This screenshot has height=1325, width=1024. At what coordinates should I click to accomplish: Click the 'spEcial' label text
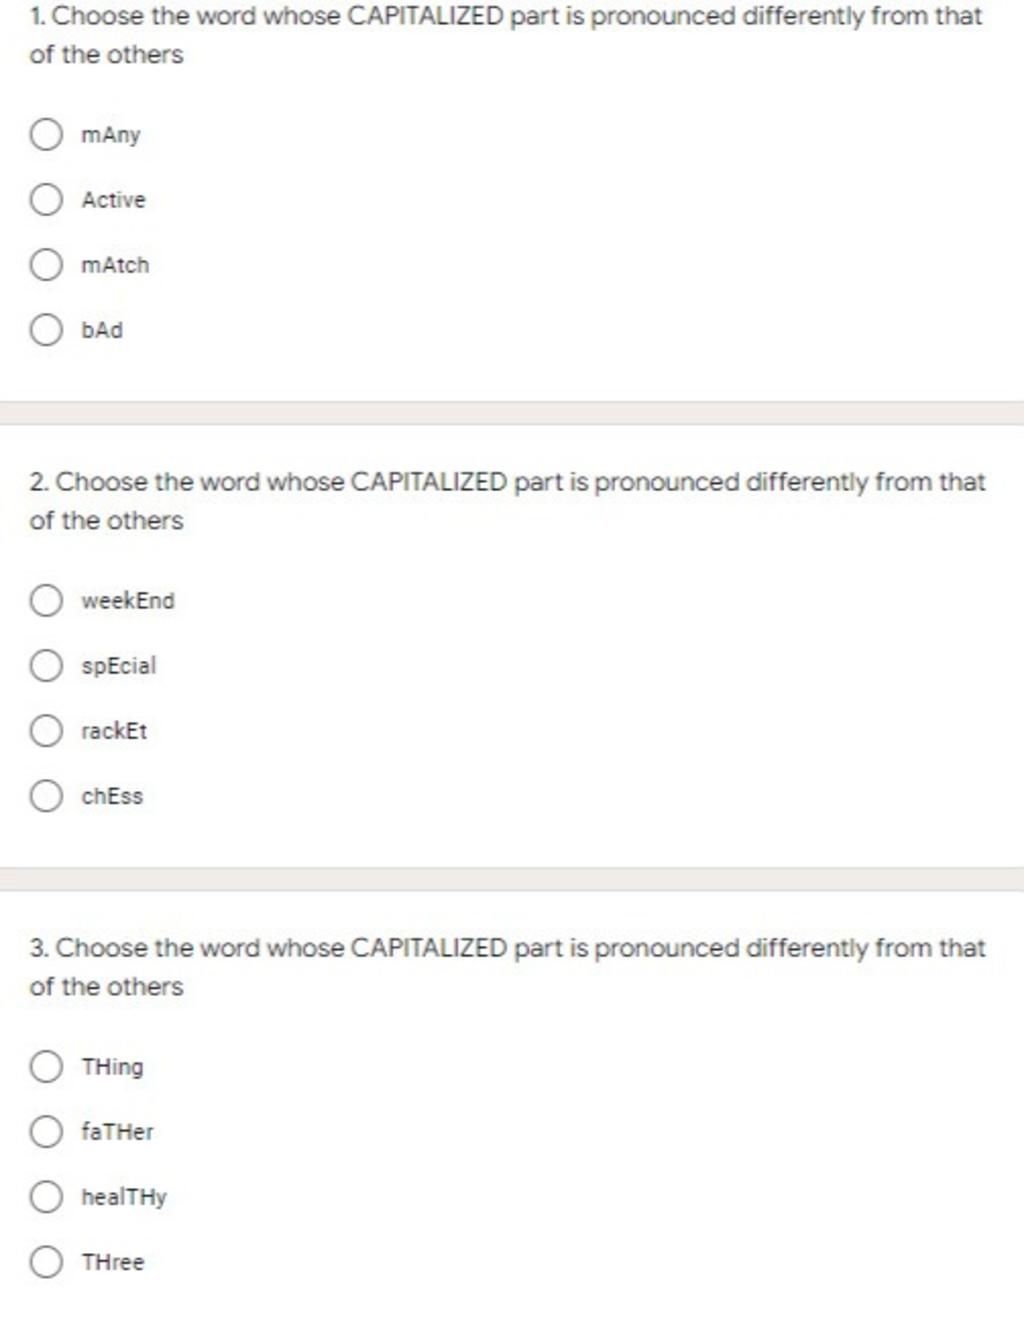(x=119, y=666)
